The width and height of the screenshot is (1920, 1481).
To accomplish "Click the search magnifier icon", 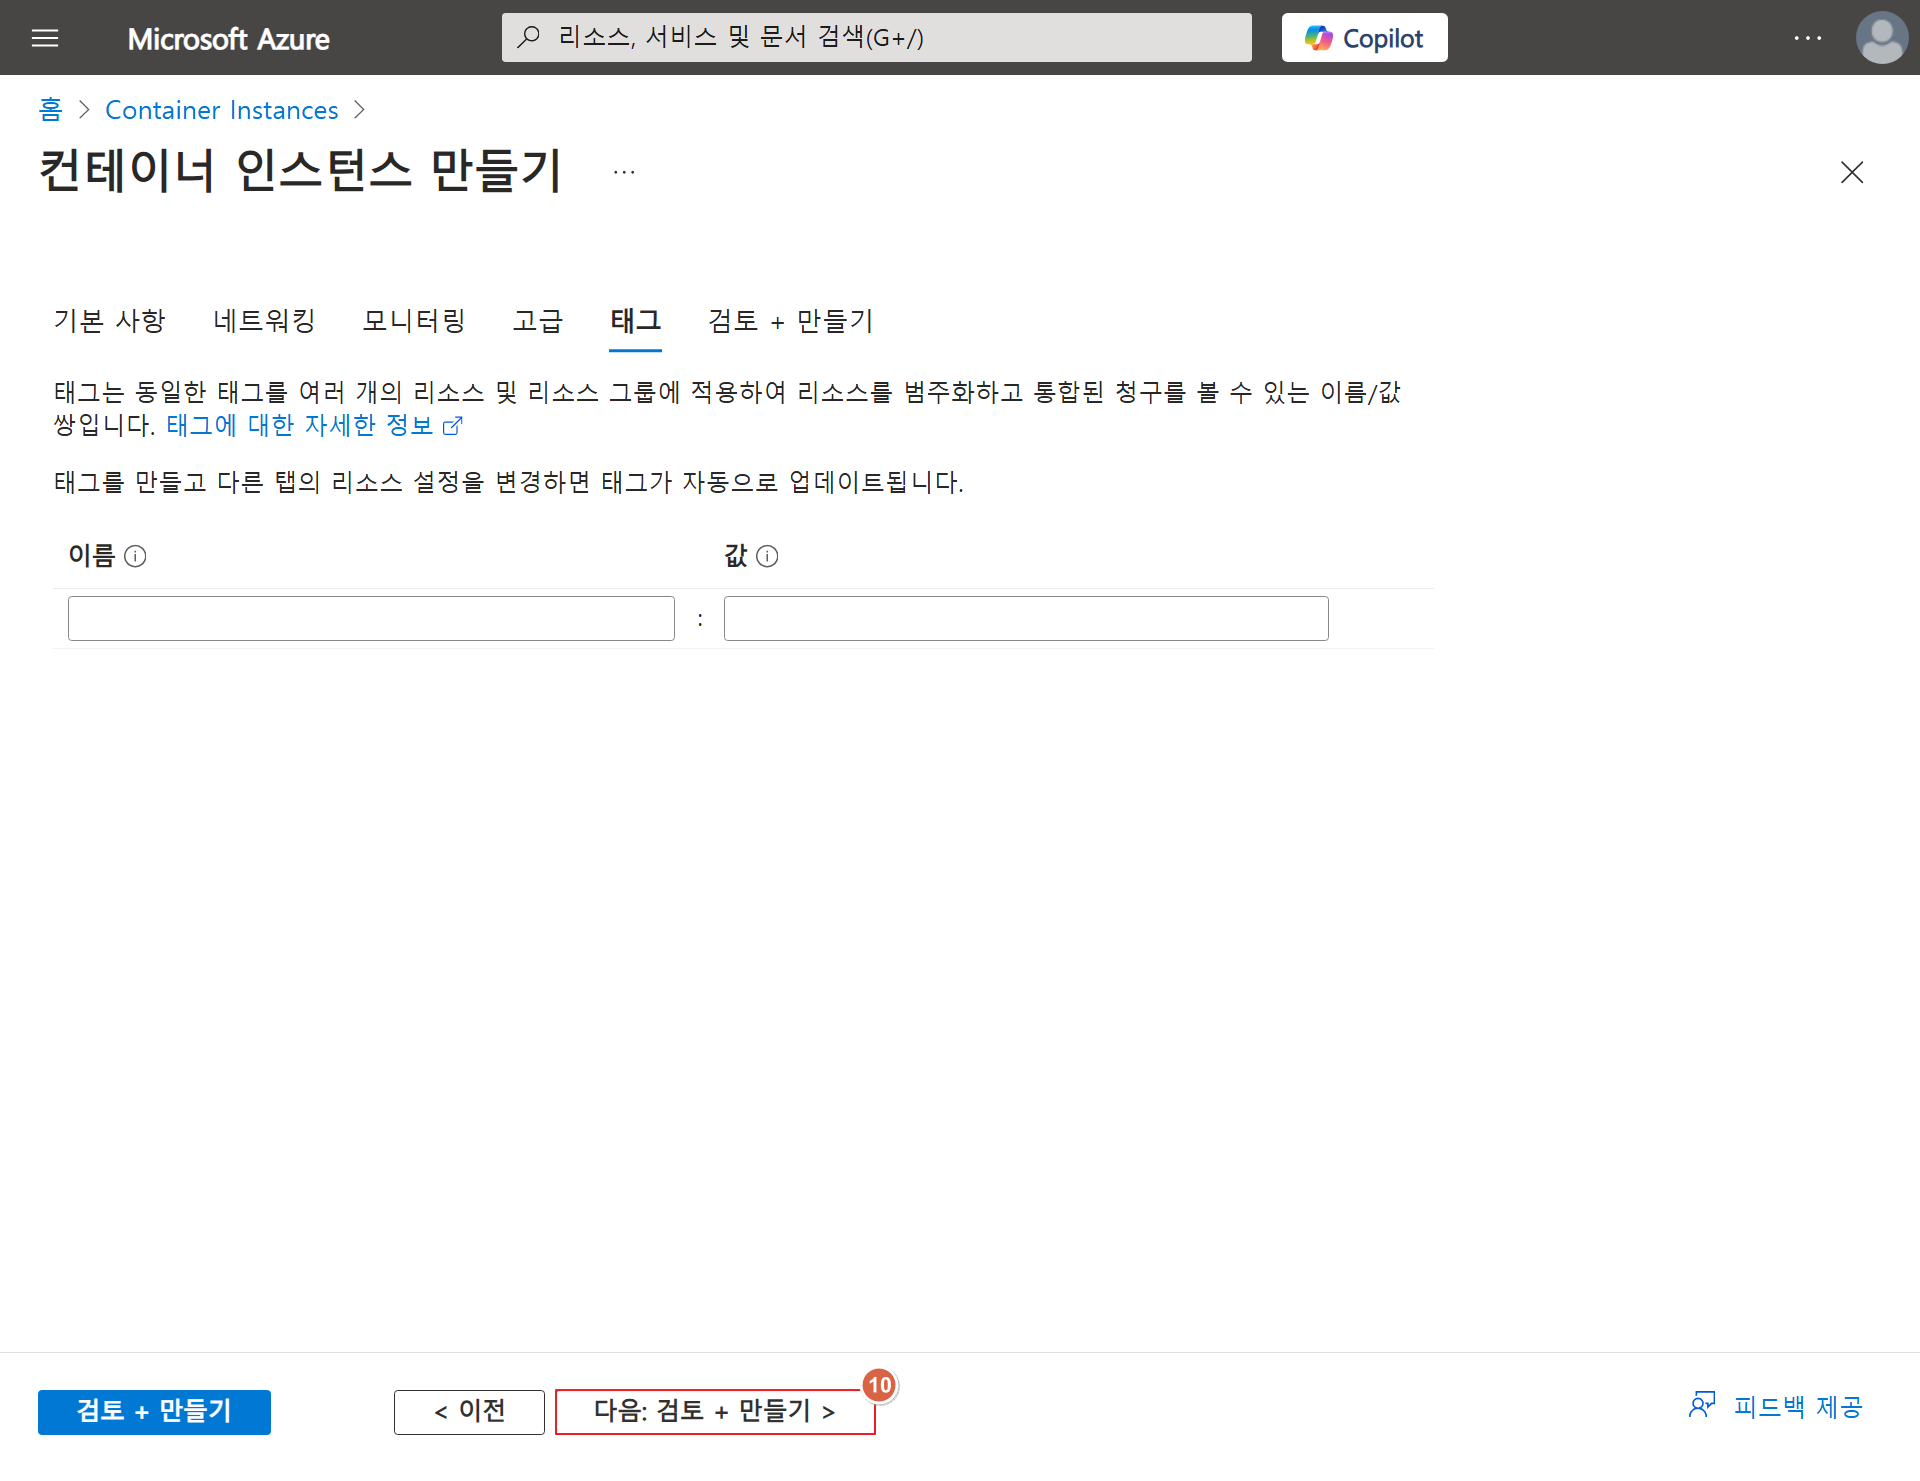I will pos(529,38).
